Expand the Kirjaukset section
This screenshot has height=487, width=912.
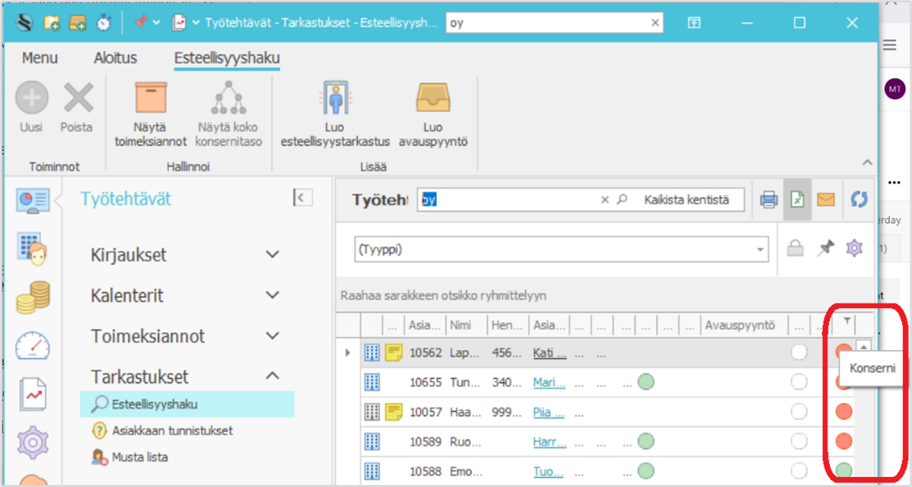click(x=272, y=255)
